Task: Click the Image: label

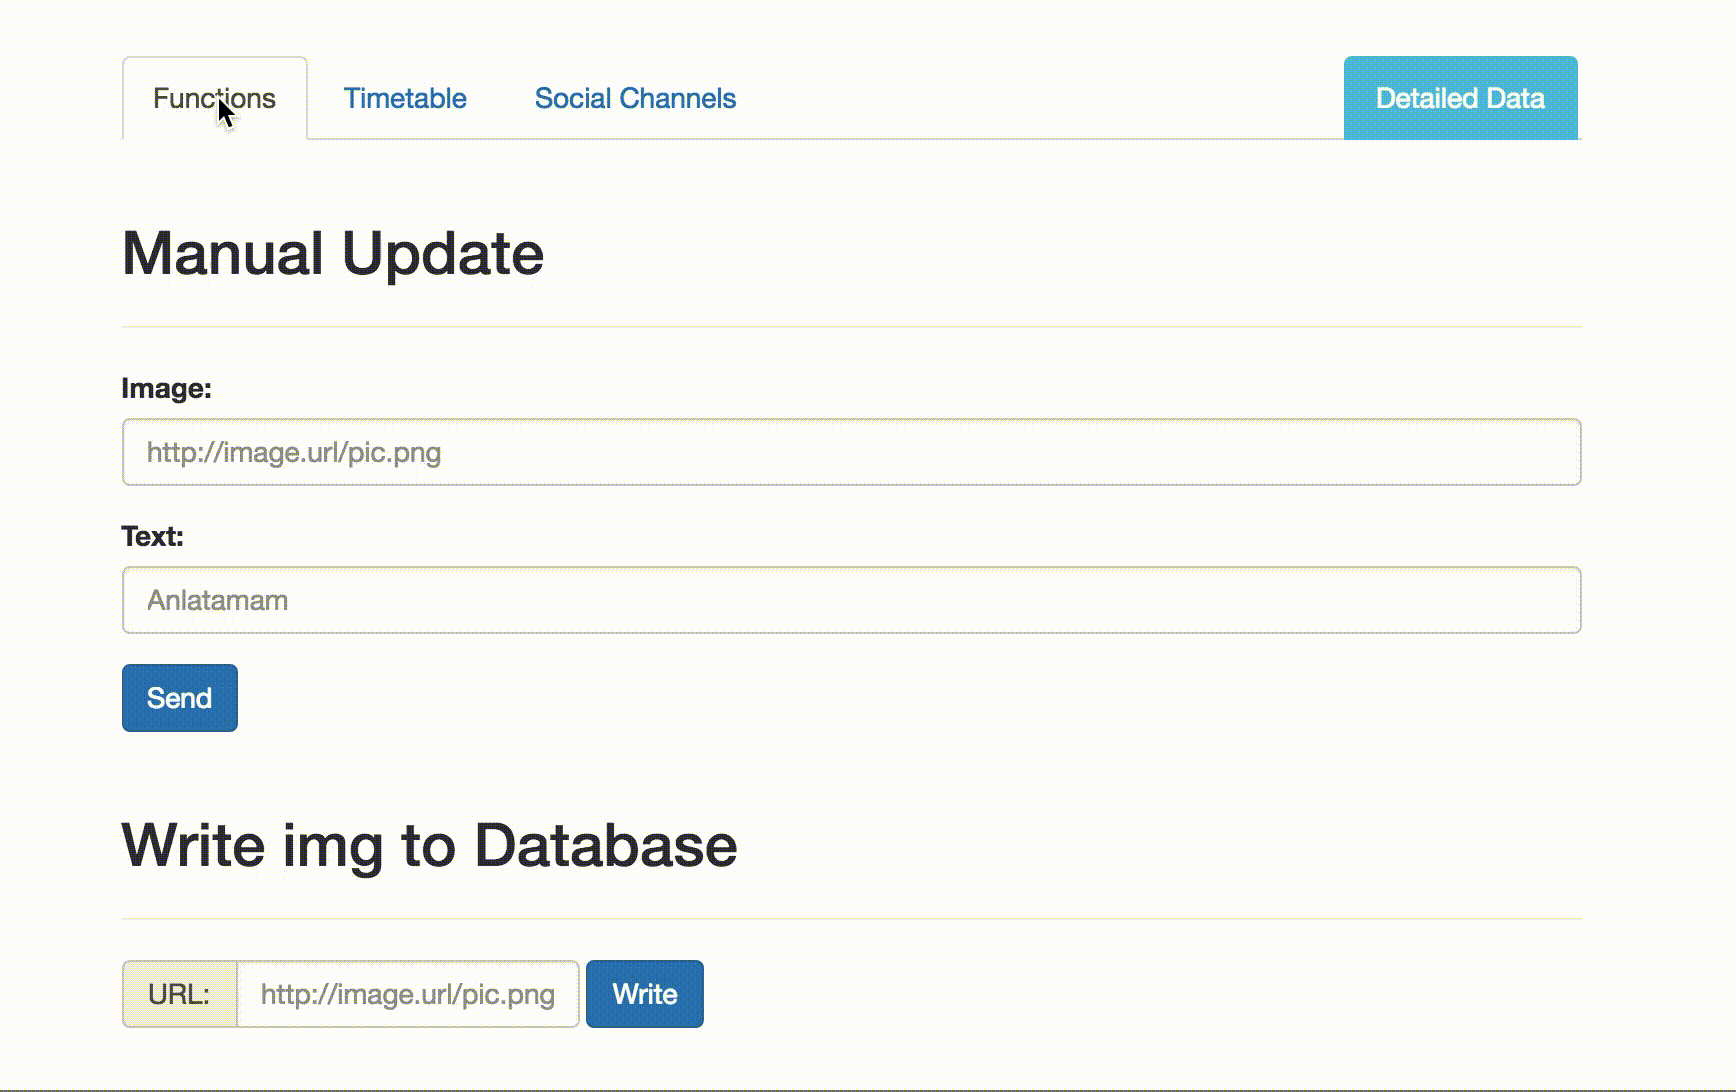Action: (166, 388)
